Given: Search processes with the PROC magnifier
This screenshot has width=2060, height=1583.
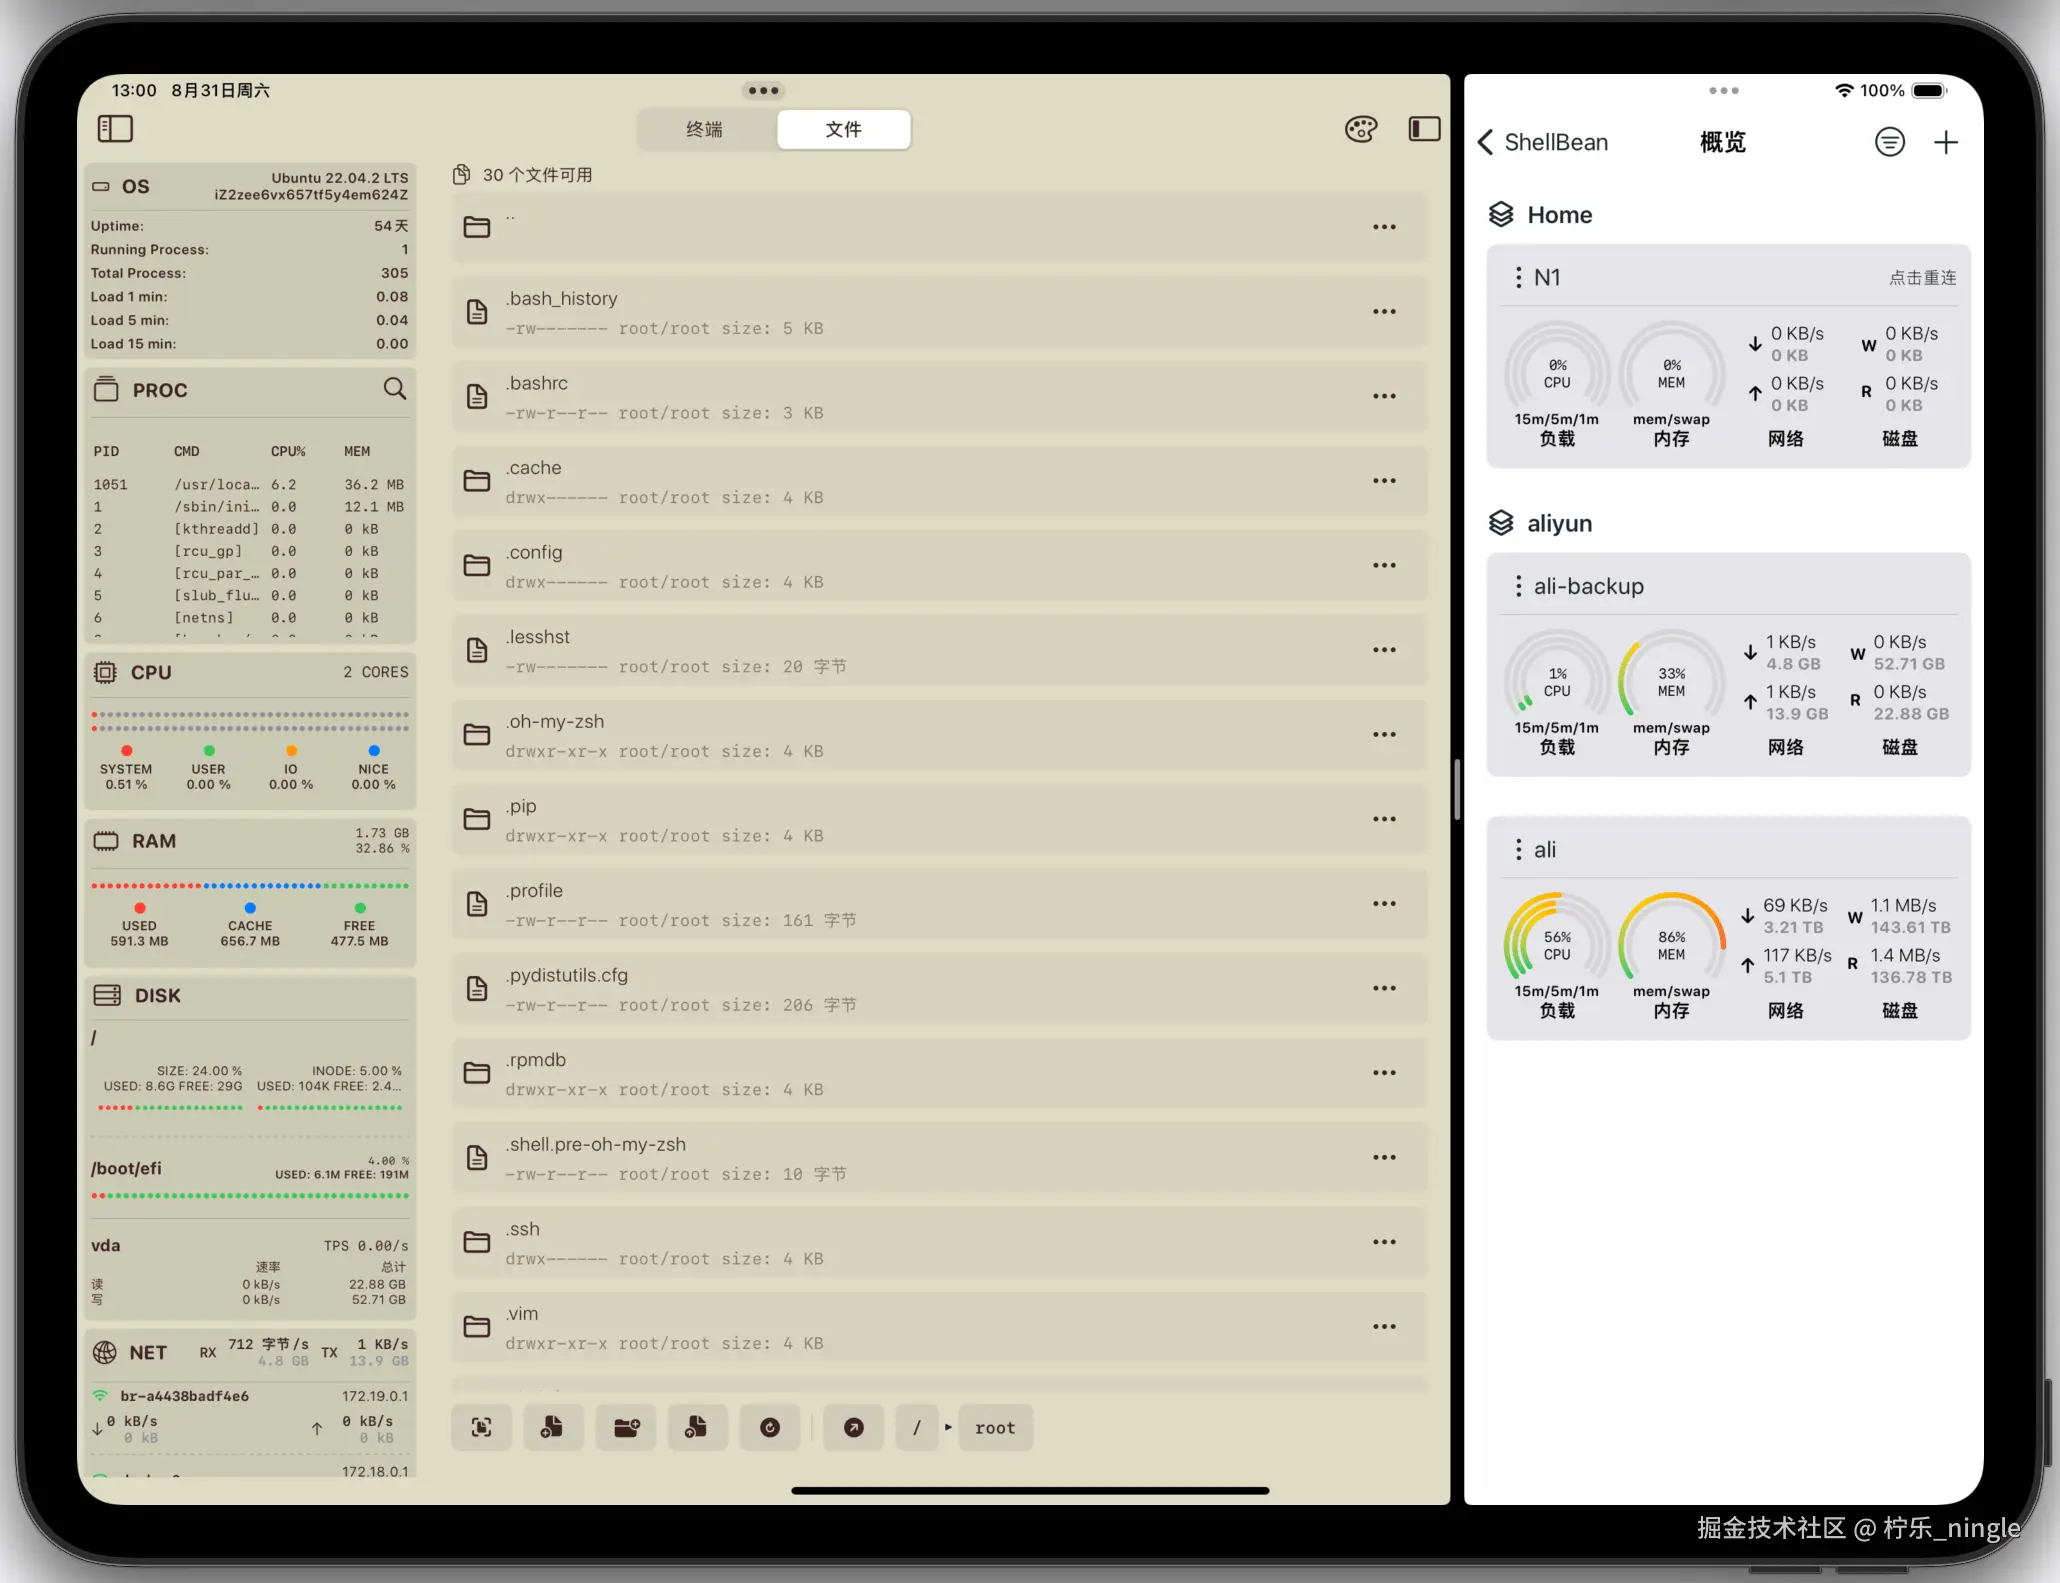Looking at the screenshot, I should [x=395, y=389].
